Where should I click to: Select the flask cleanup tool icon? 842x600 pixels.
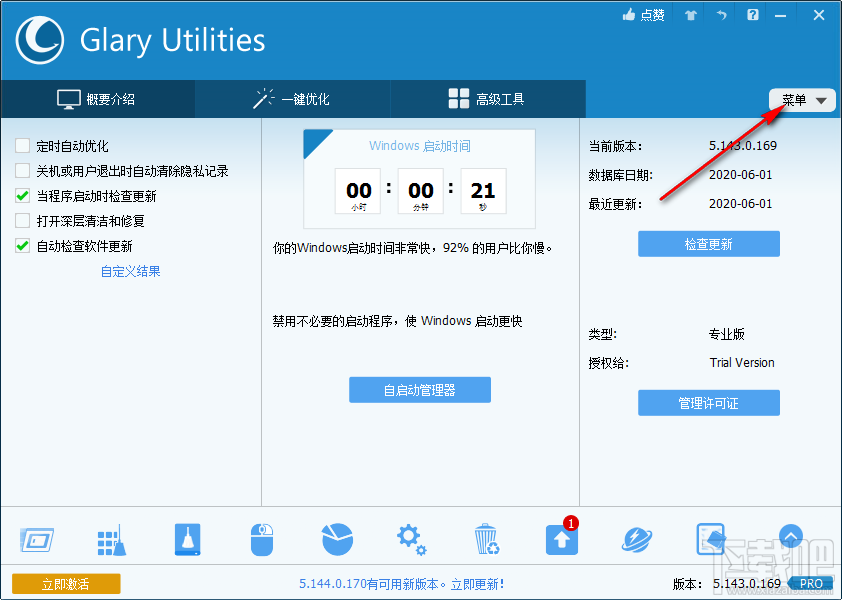187,538
